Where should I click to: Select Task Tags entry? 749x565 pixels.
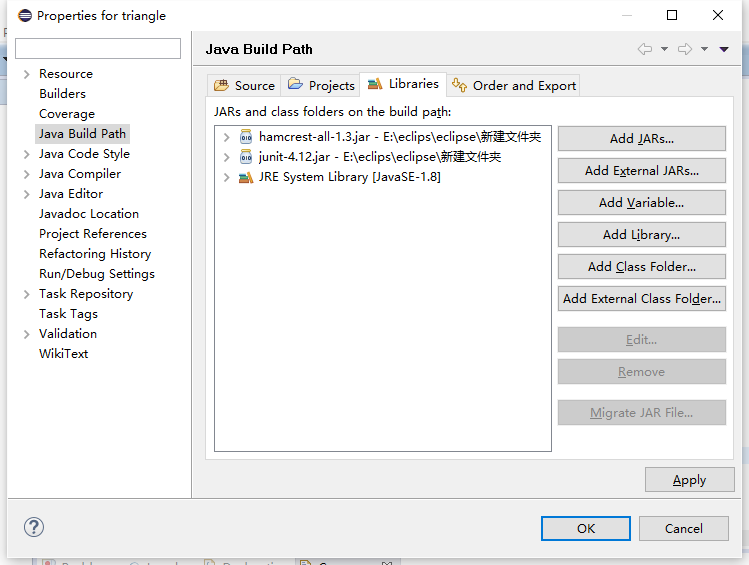(x=68, y=314)
